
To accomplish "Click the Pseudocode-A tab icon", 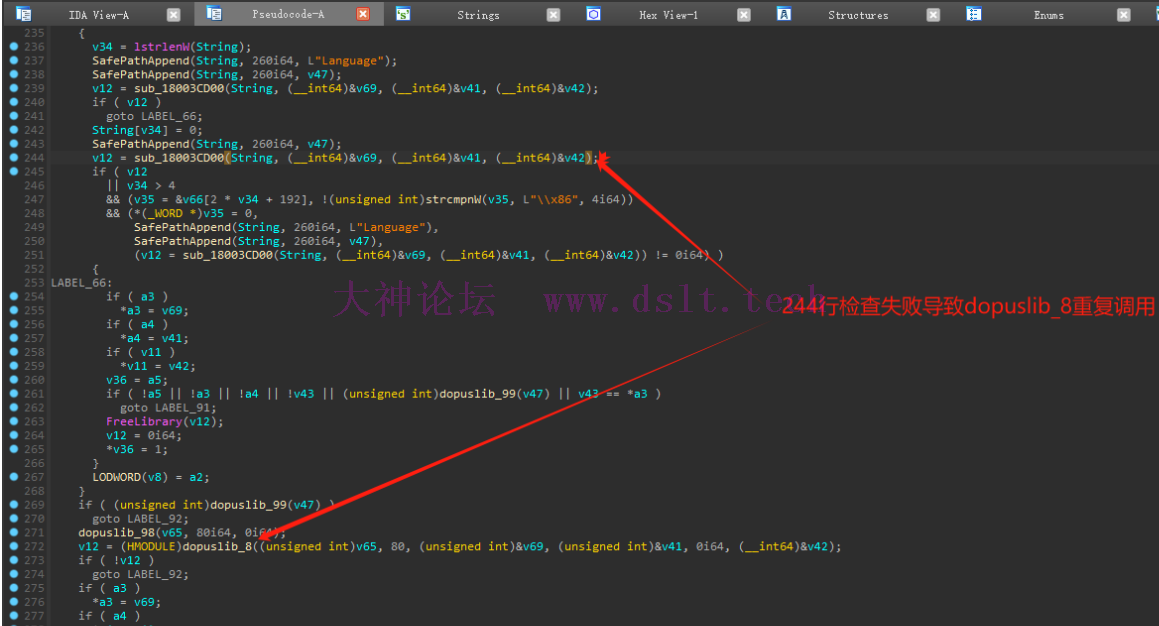I will pos(214,14).
